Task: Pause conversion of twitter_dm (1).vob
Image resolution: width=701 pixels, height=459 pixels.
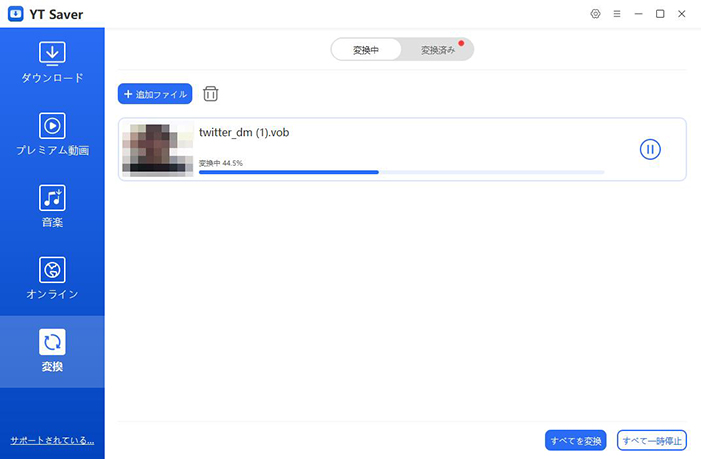Action: (x=650, y=149)
